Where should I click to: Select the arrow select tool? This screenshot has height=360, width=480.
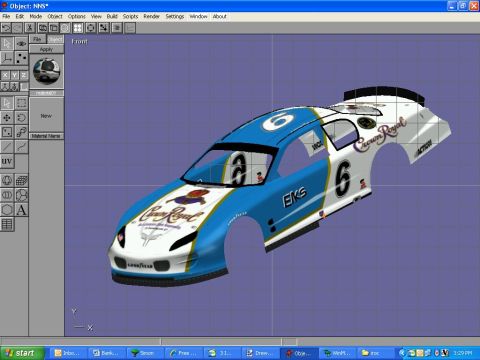pos(7,103)
